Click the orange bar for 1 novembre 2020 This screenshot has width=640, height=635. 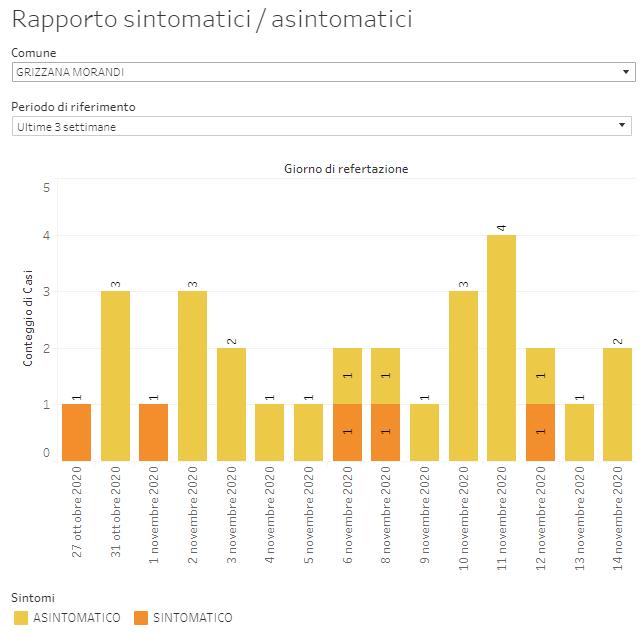(154, 432)
